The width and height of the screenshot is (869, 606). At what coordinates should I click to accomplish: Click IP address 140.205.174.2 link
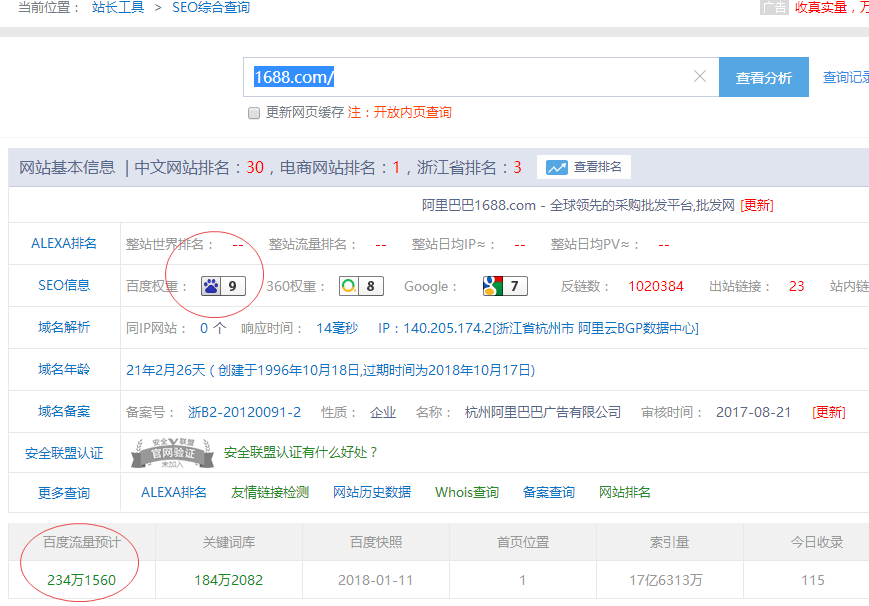click(x=538, y=328)
